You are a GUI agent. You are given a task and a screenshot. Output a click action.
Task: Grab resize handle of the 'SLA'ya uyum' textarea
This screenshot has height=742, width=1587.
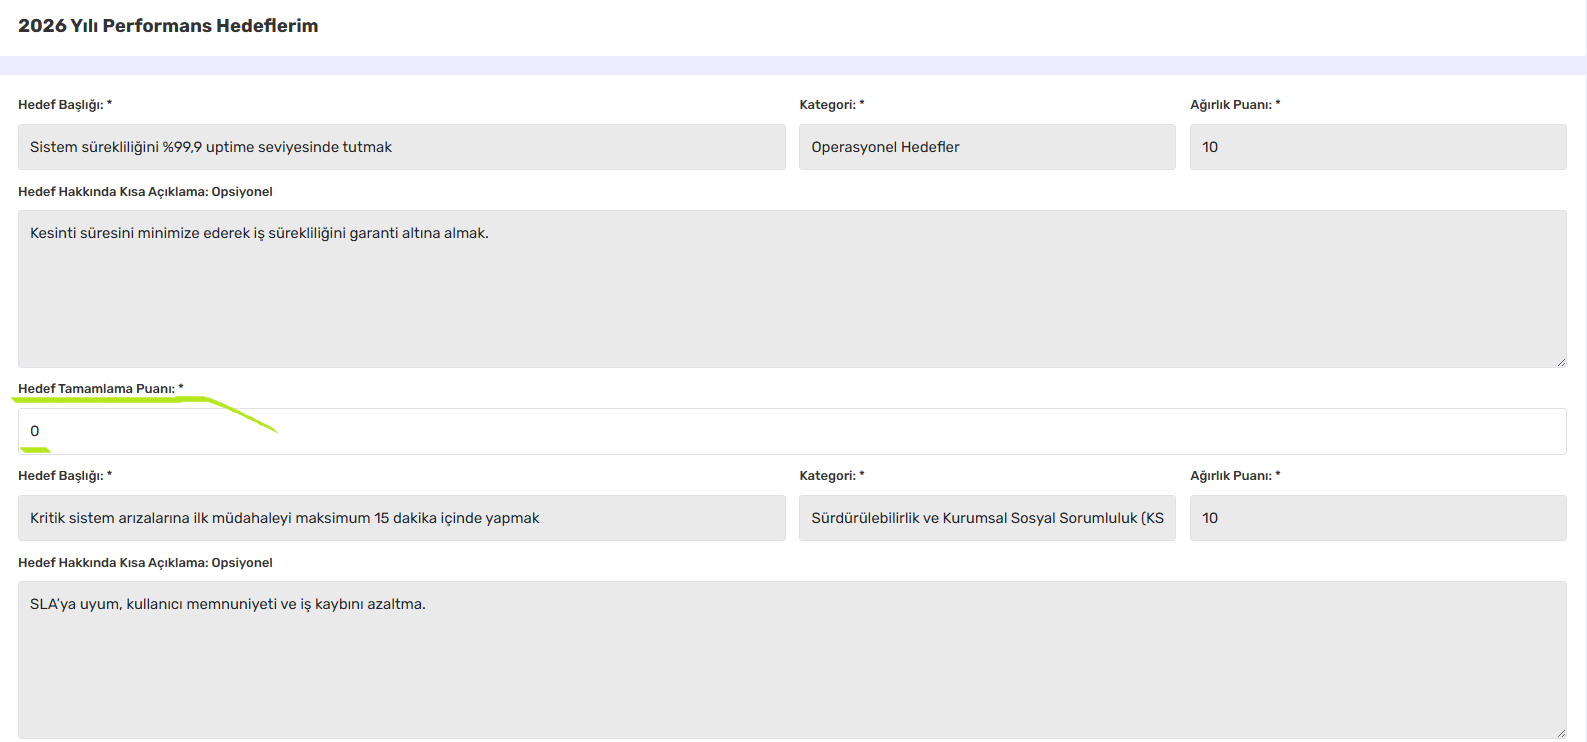(x=1560, y=732)
